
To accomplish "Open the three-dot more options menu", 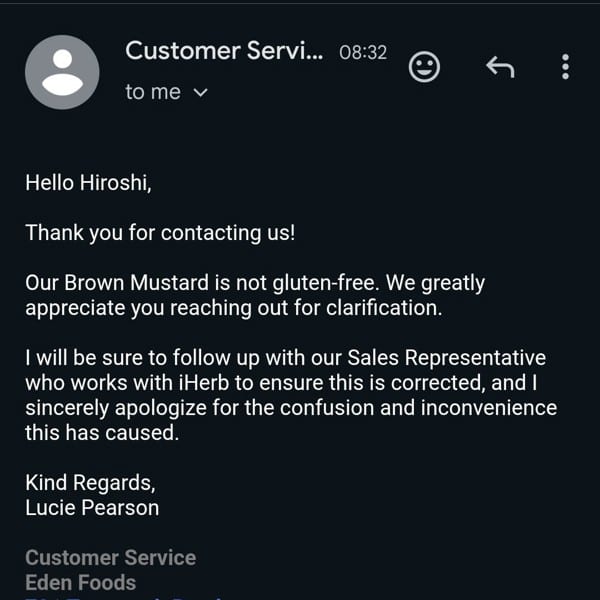I will pos(565,67).
